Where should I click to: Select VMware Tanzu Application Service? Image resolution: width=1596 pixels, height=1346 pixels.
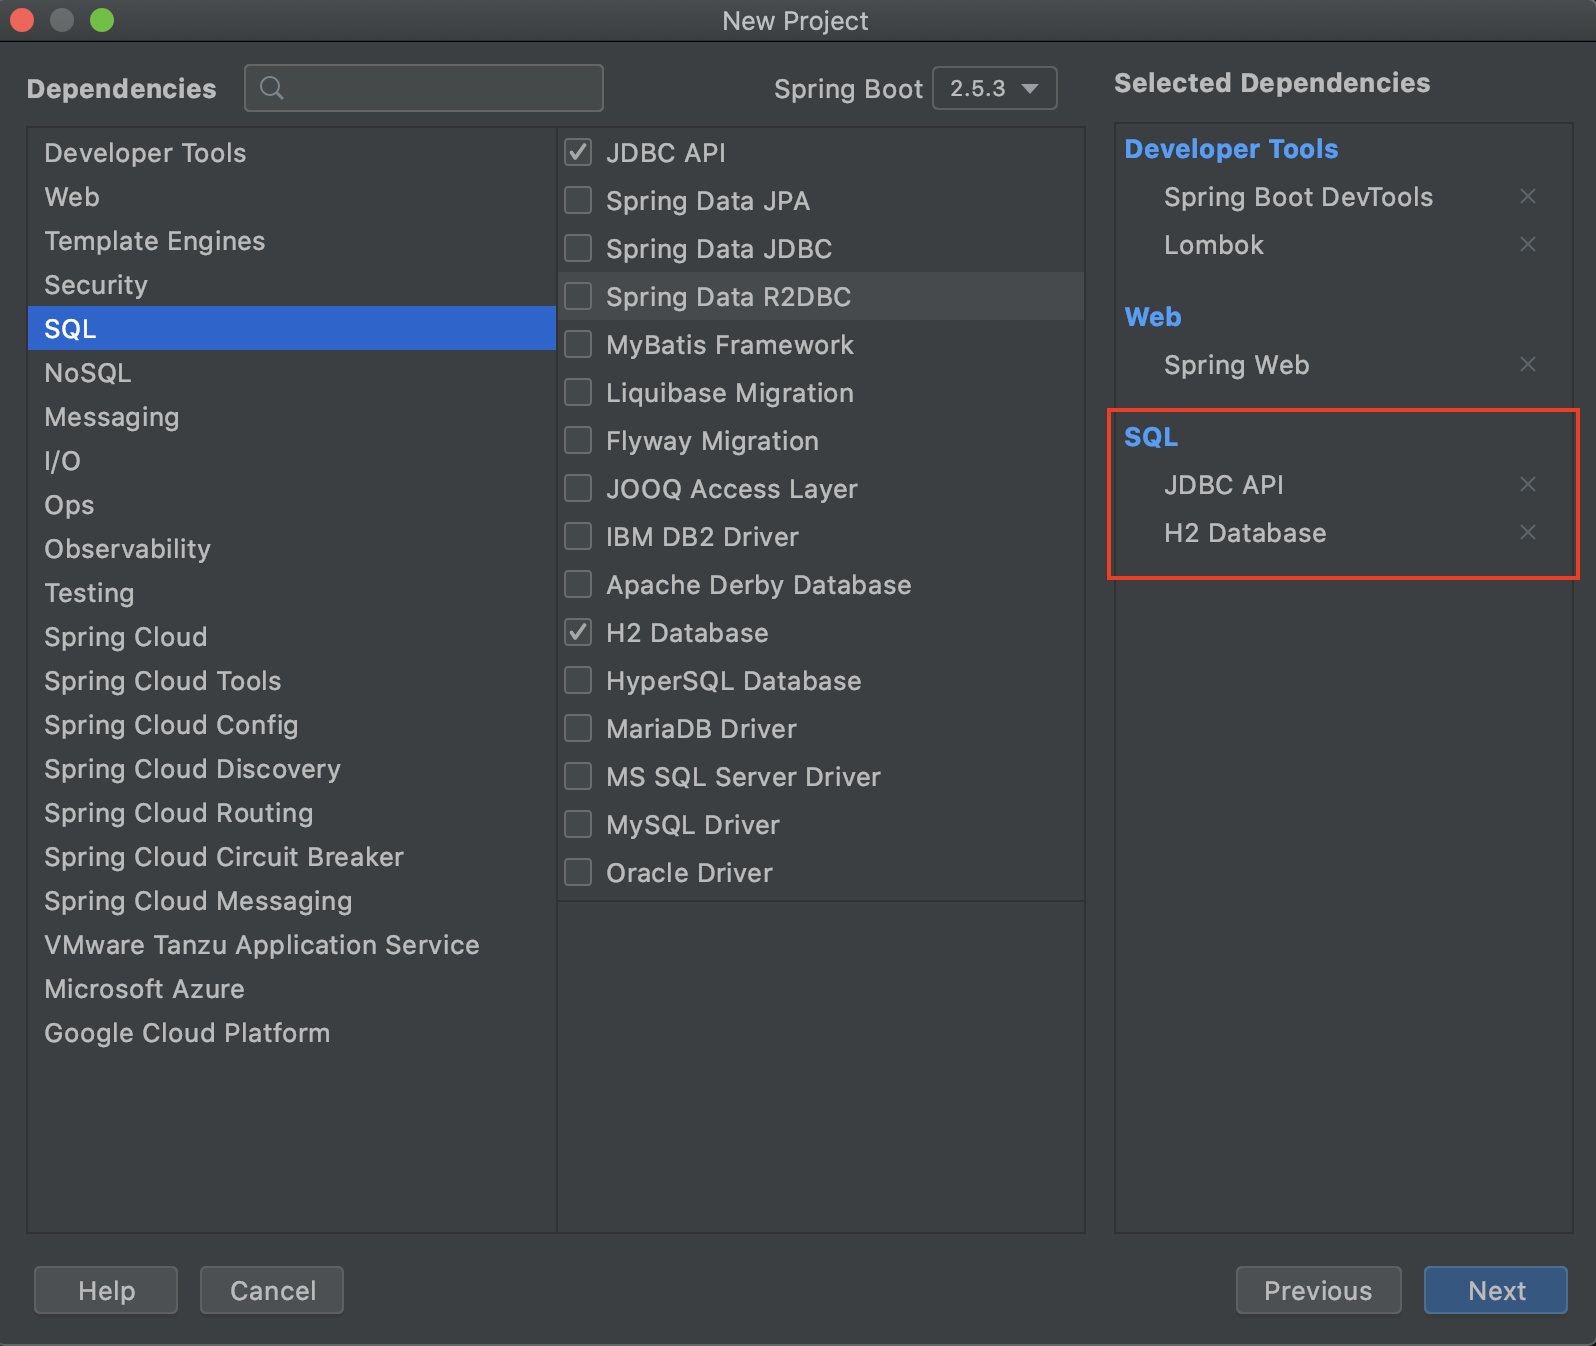(291, 944)
